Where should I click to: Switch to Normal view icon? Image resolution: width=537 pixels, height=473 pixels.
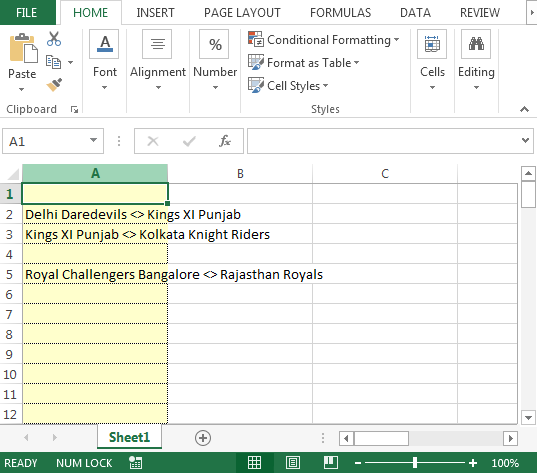[x=254, y=463]
